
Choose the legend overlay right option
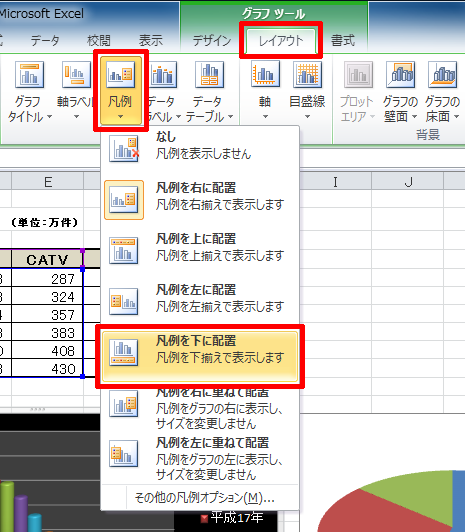200,409
